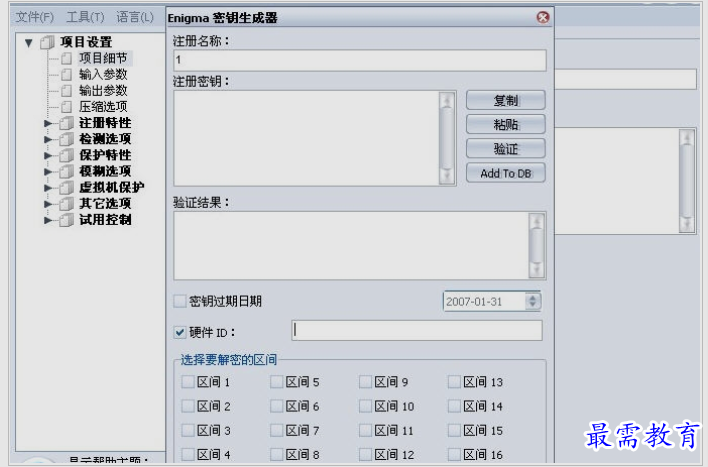This screenshot has width=708, height=467.
Task: Click inside the 注册密钥 text area
Action: point(306,138)
